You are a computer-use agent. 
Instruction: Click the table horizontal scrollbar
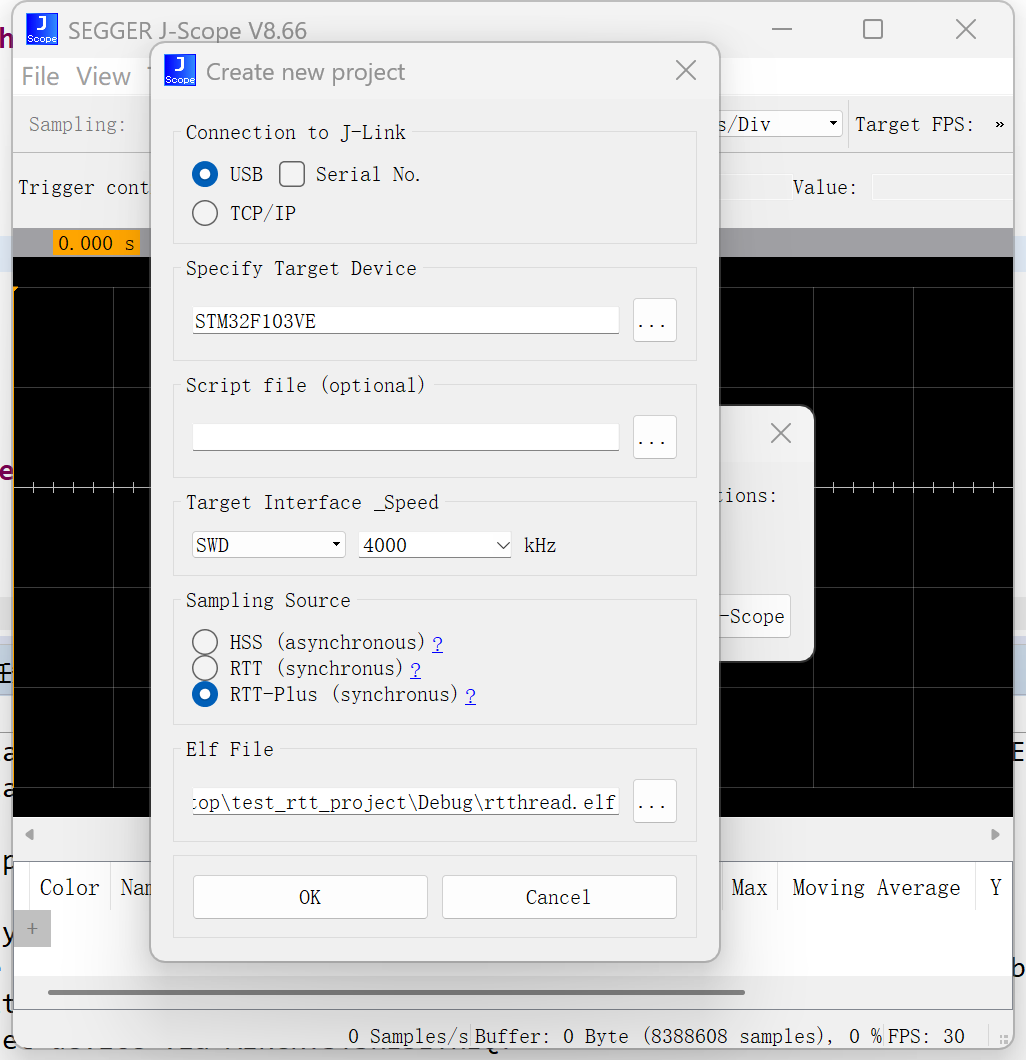(396, 992)
